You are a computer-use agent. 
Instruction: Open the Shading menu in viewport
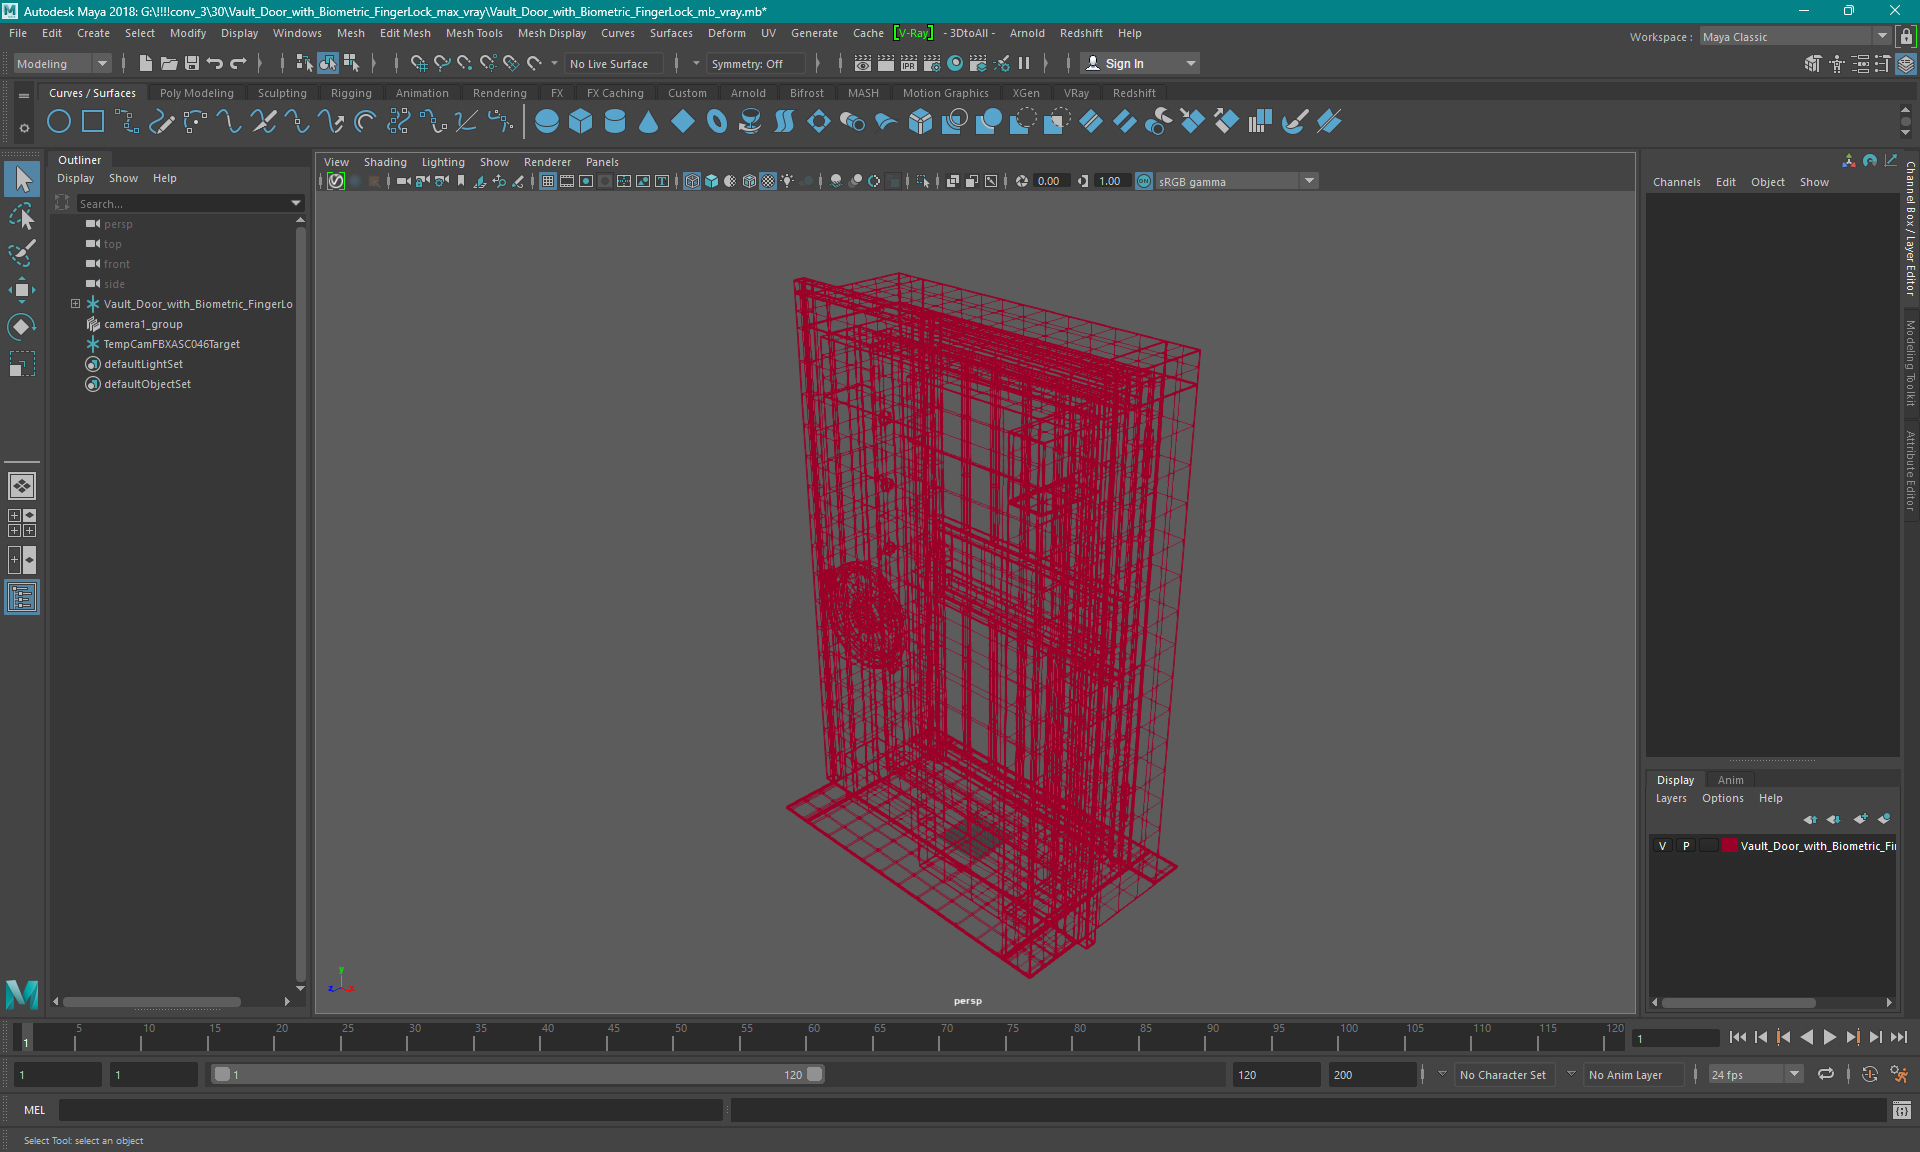click(x=384, y=162)
